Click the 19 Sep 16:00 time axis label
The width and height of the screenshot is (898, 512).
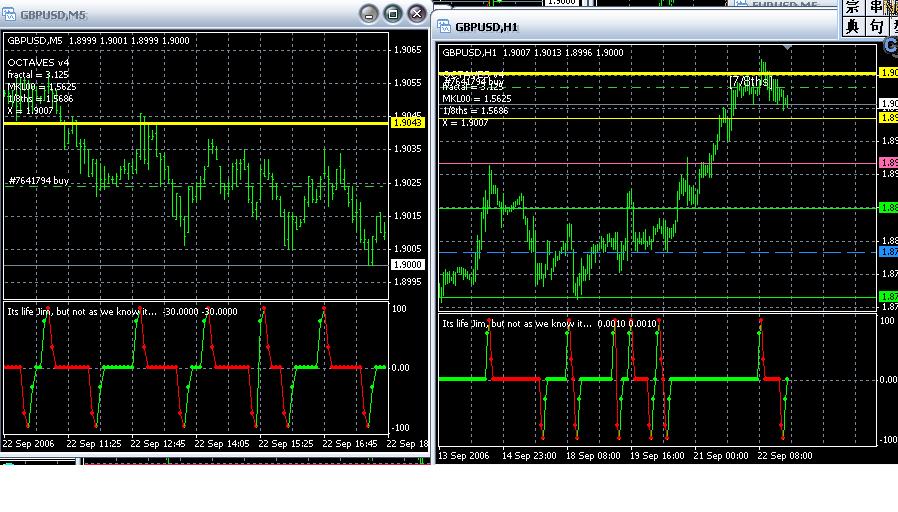[657, 456]
